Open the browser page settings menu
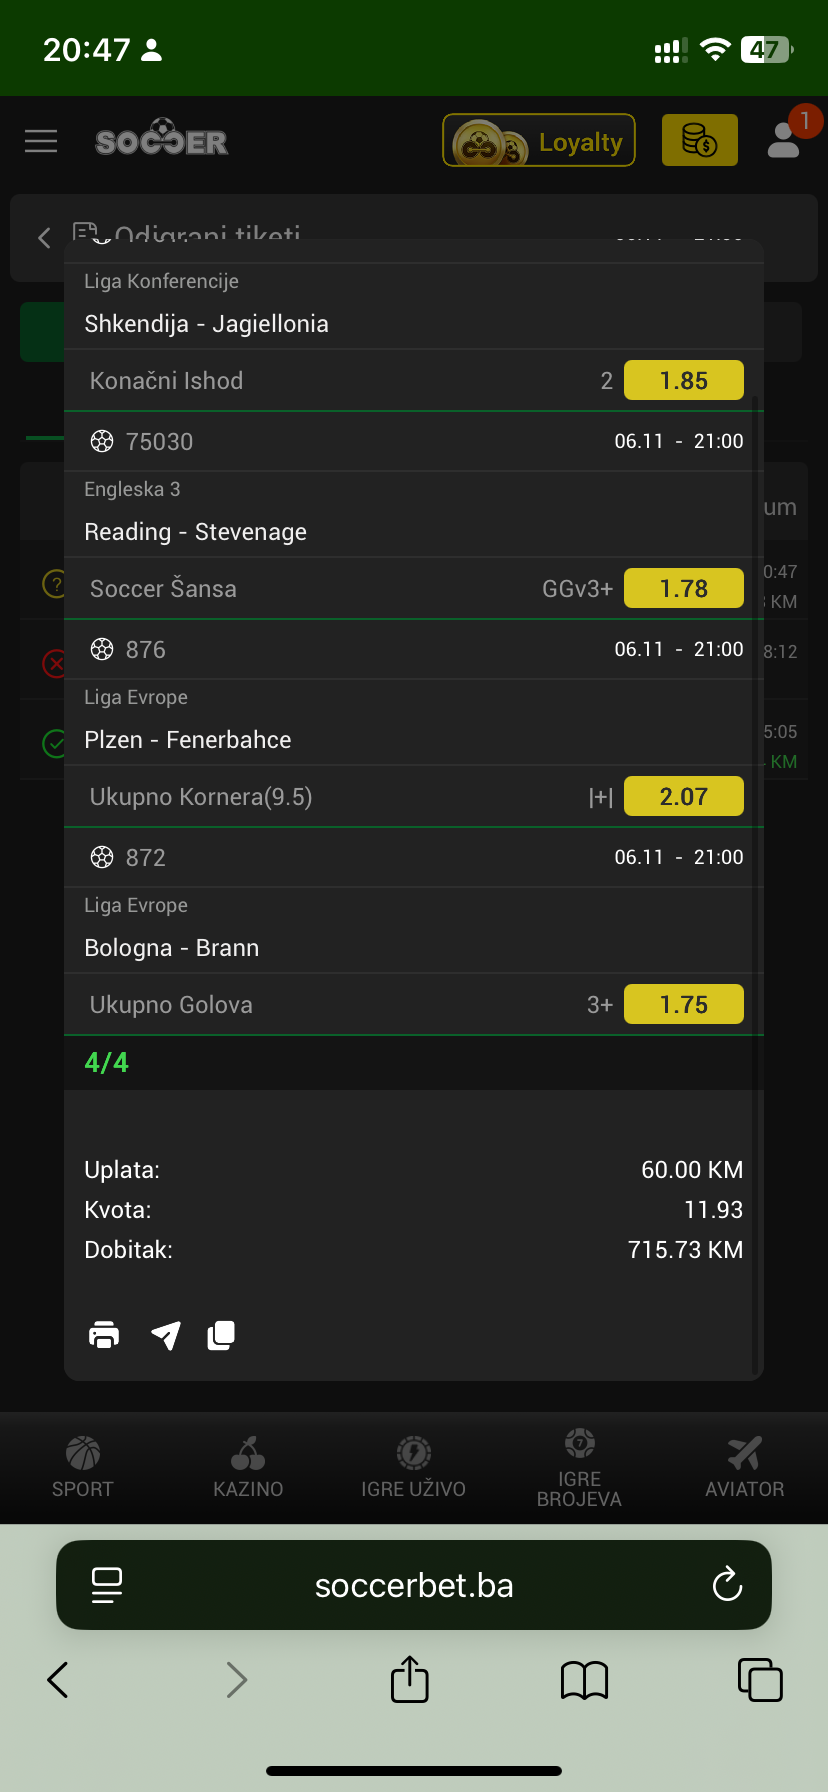The width and height of the screenshot is (828, 1792). 107,1585
